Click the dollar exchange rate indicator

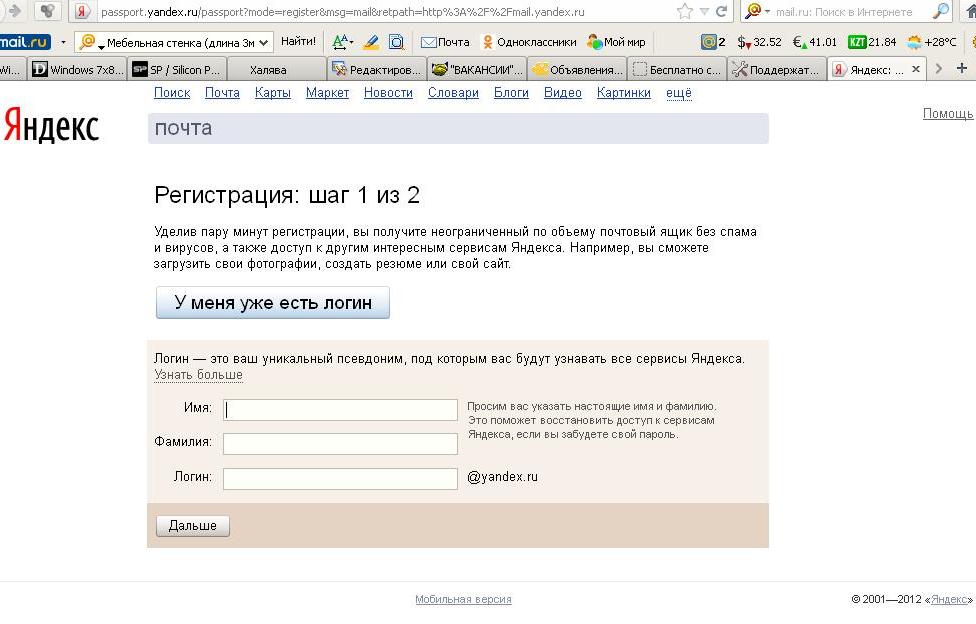759,42
